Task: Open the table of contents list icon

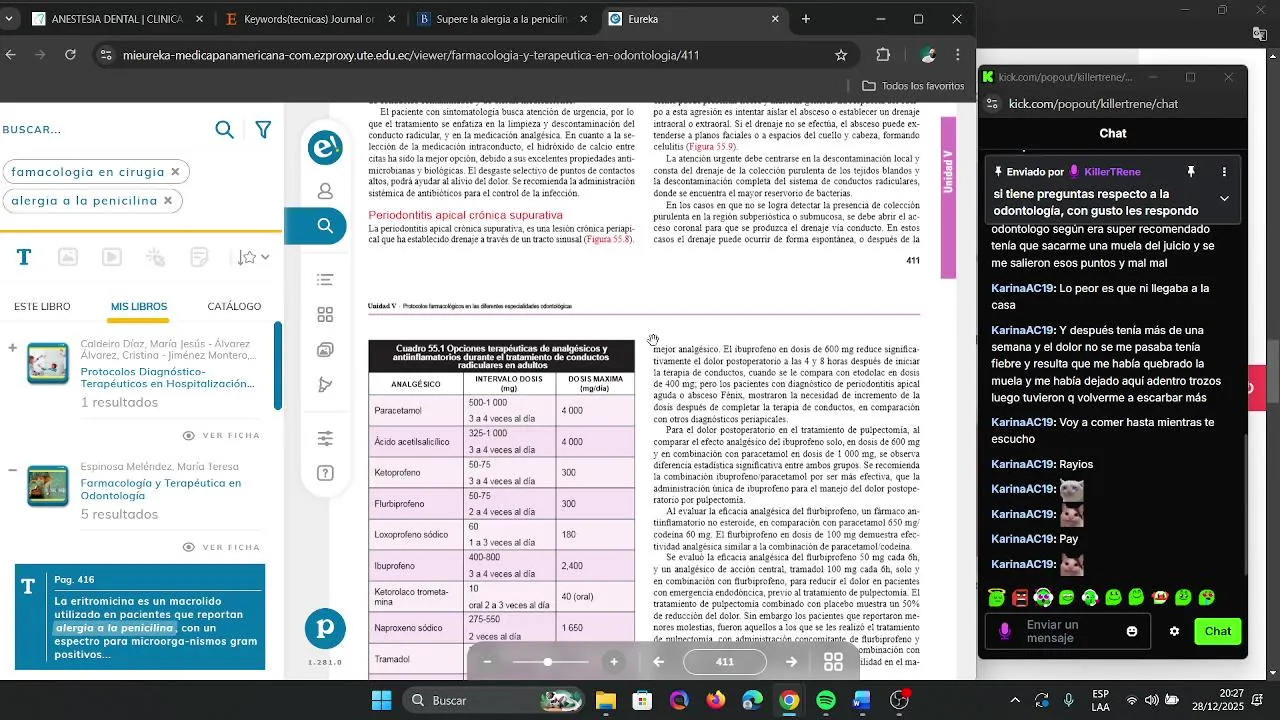Action: click(325, 280)
